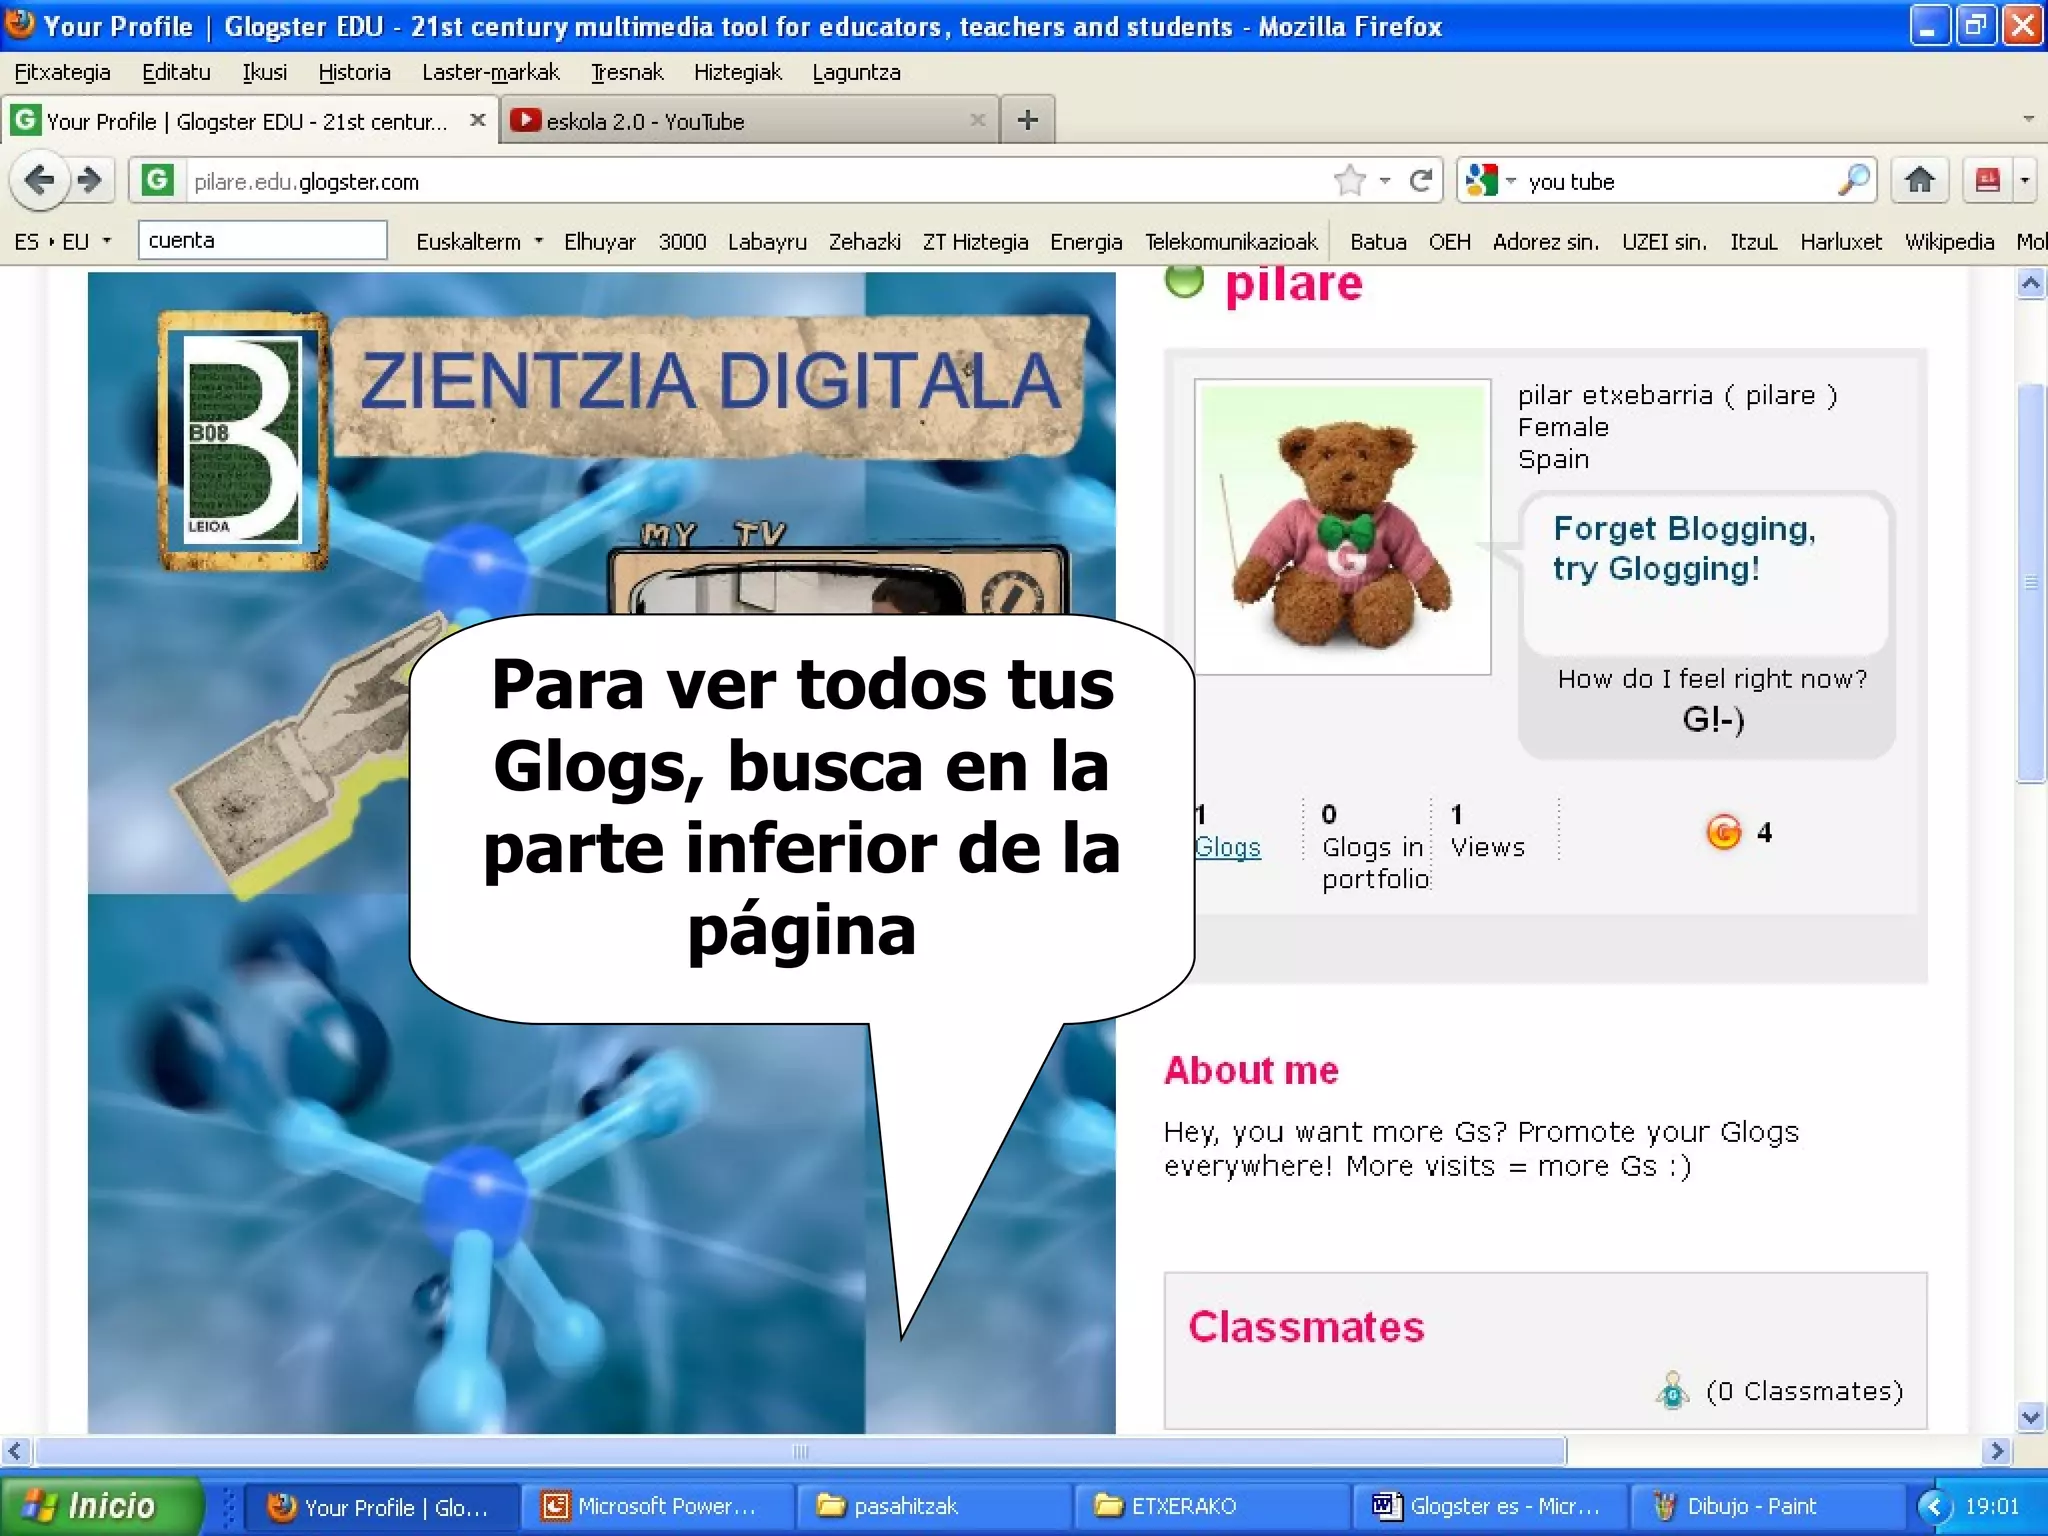The height and width of the screenshot is (1536, 2048).
Task: Open the ZIENTZIA DIGITALA glog preview
Action: 601,852
